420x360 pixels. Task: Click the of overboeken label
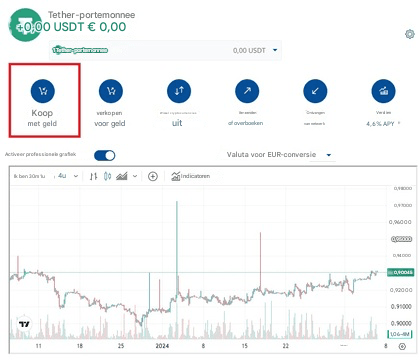click(x=245, y=123)
